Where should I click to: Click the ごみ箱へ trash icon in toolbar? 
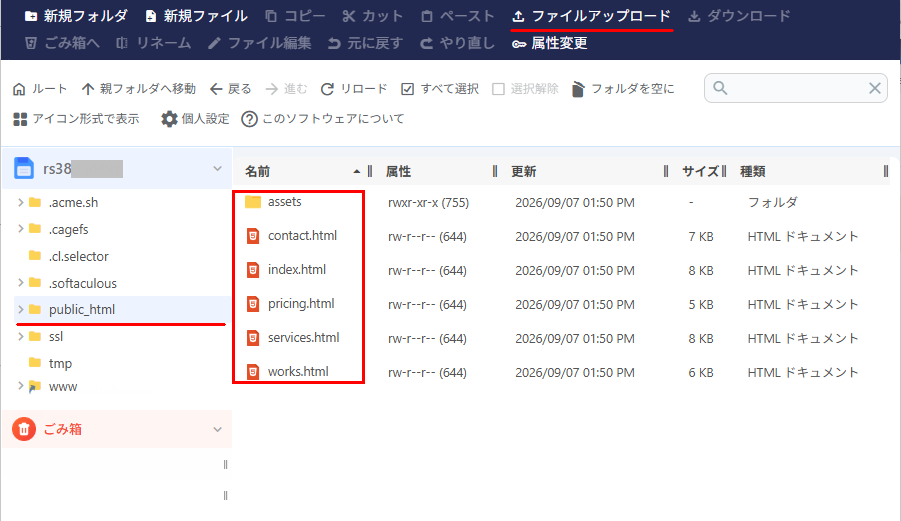coord(31,43)
